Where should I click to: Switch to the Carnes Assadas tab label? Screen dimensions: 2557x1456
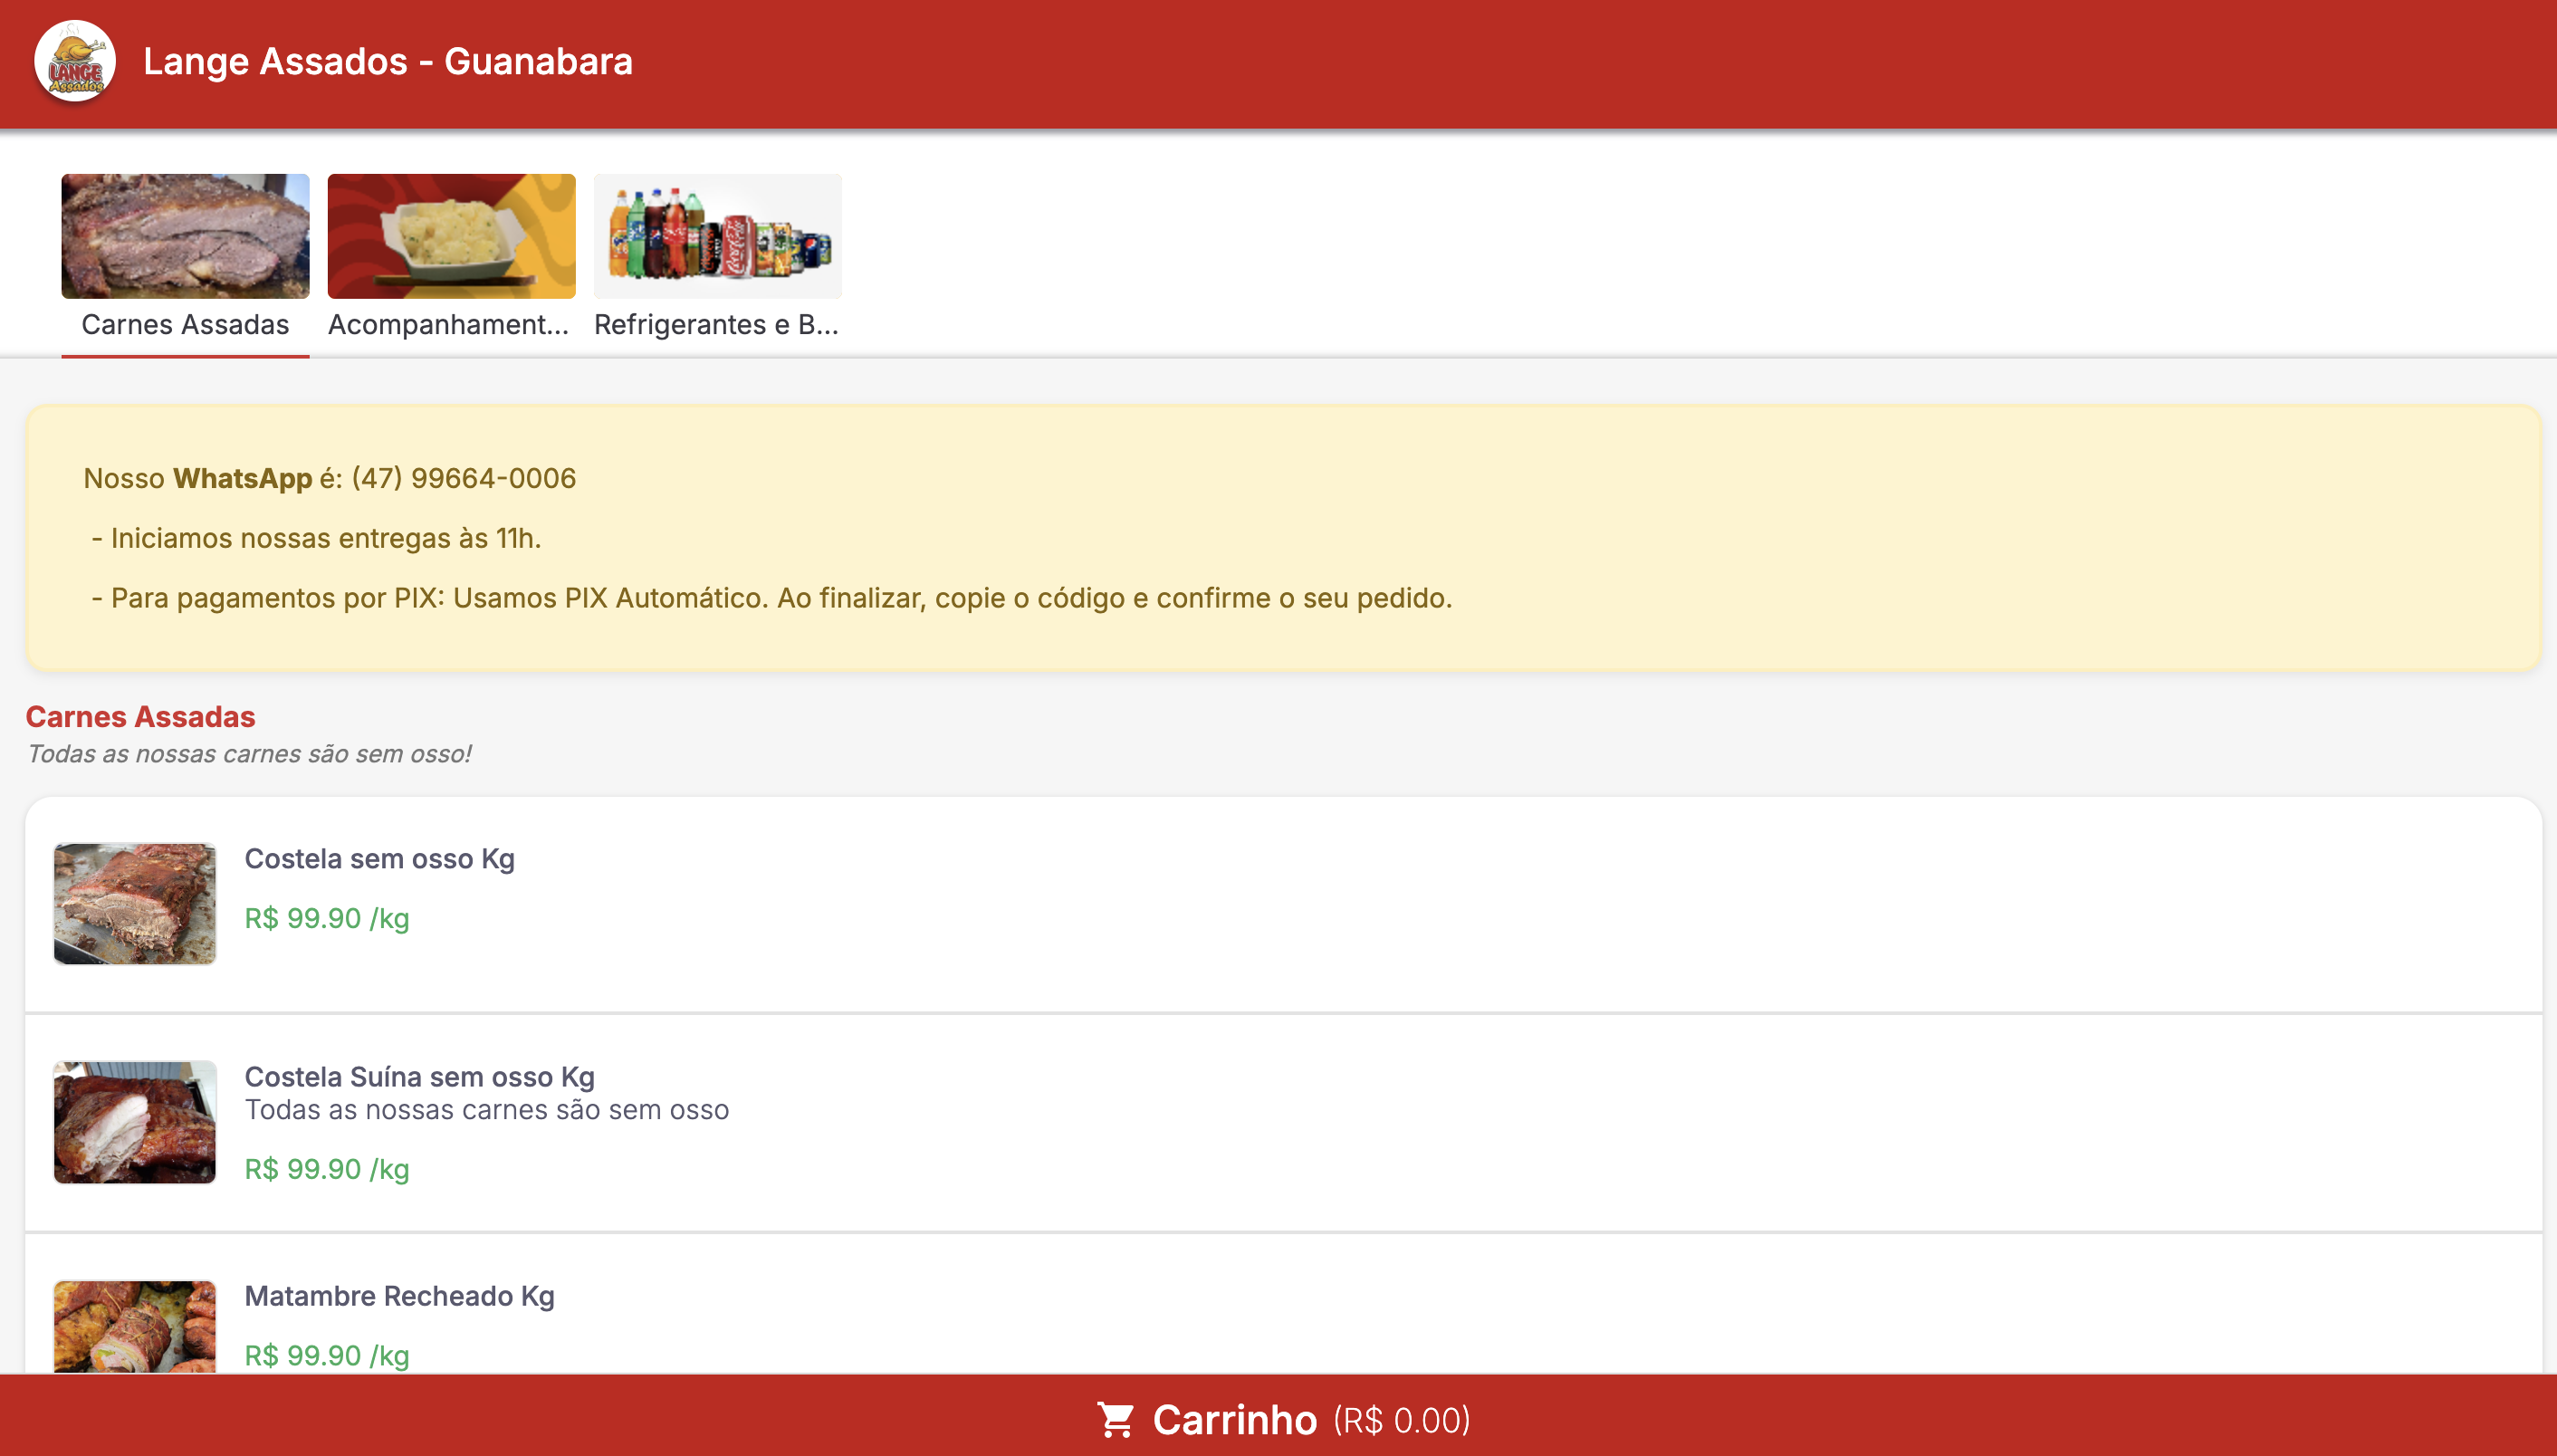pyautogui.click(x=185, y=325)
